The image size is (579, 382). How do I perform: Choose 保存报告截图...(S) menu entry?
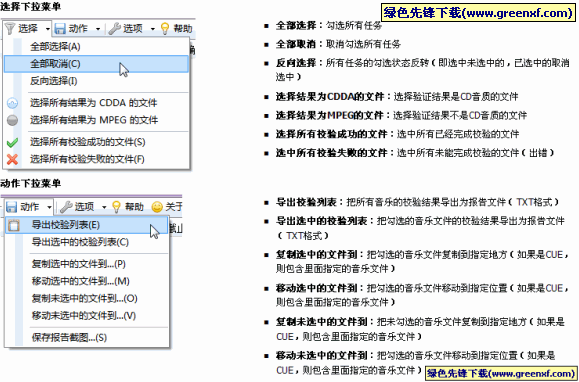pyautogui.click(x=87, y=338)
